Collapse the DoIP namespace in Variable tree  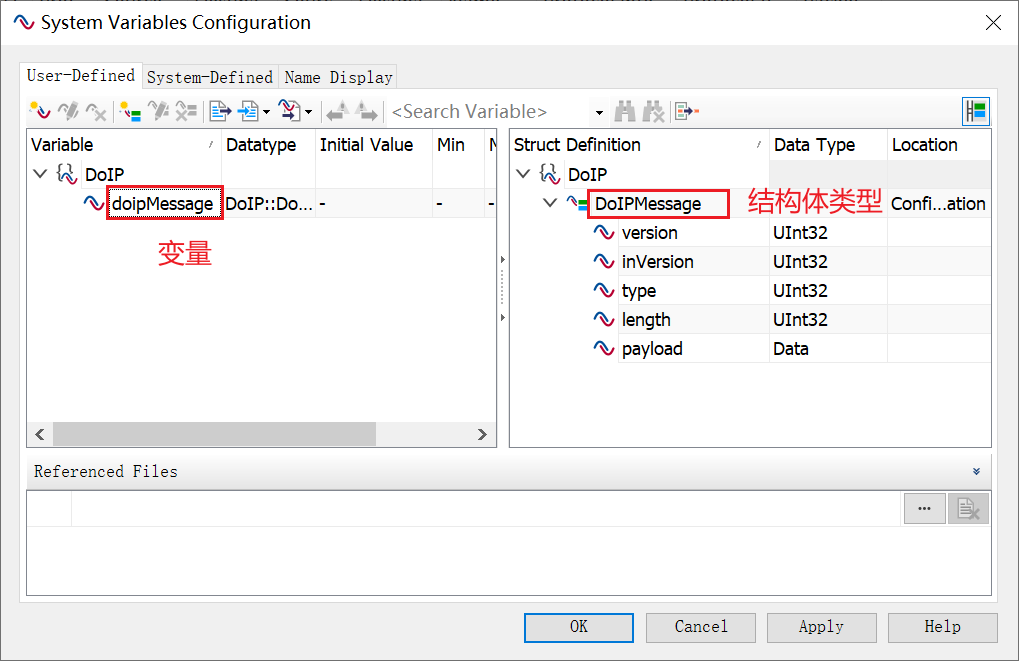pyautogui.click(x=40, y=174)
